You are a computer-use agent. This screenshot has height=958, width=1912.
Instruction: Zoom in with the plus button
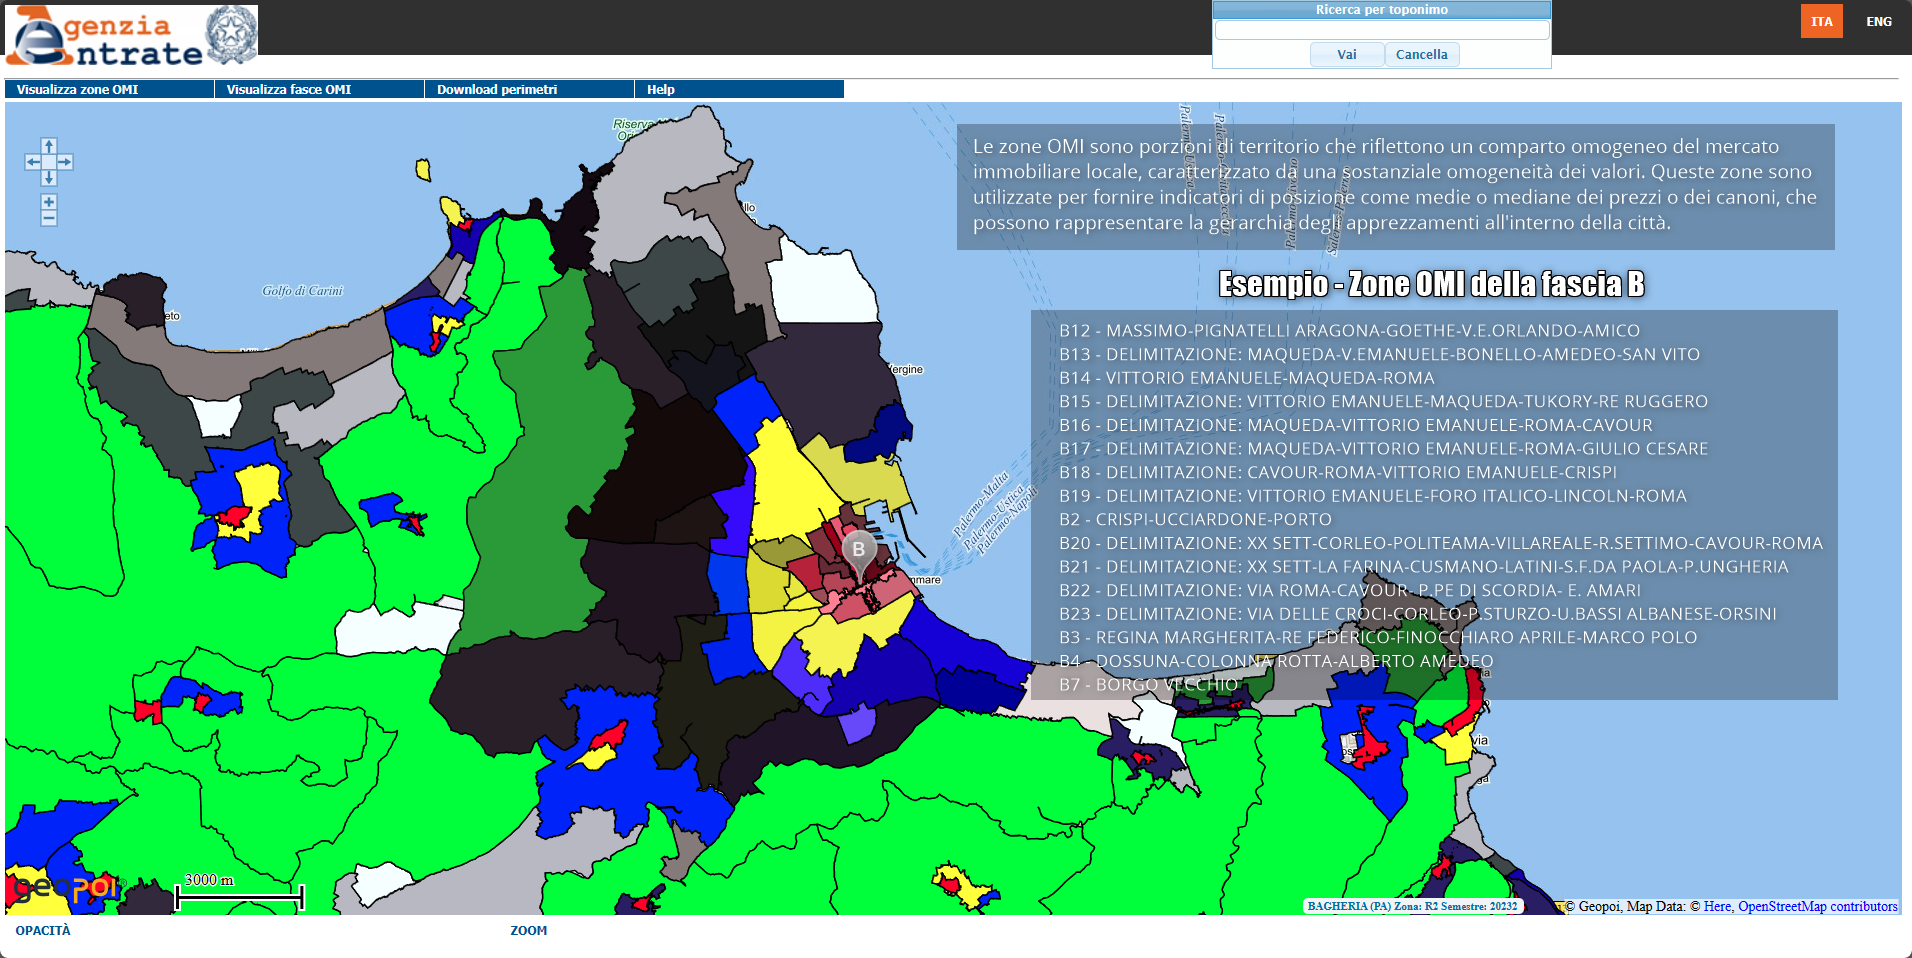pyautogui.click(x=49, y=202)
